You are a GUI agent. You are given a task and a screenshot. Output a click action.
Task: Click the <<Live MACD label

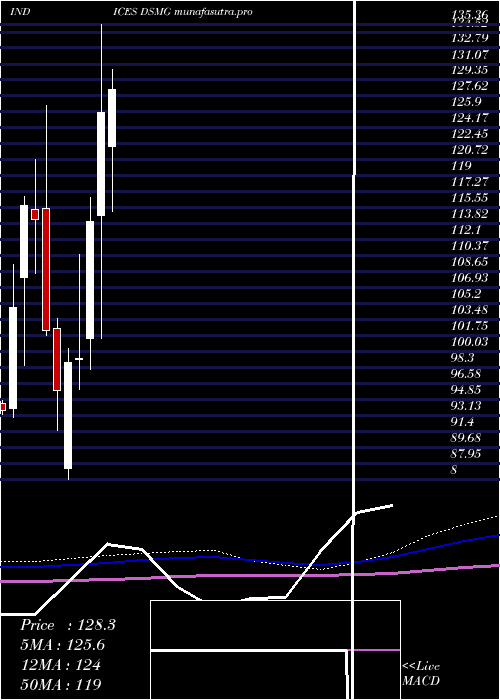tap(421, 674)
